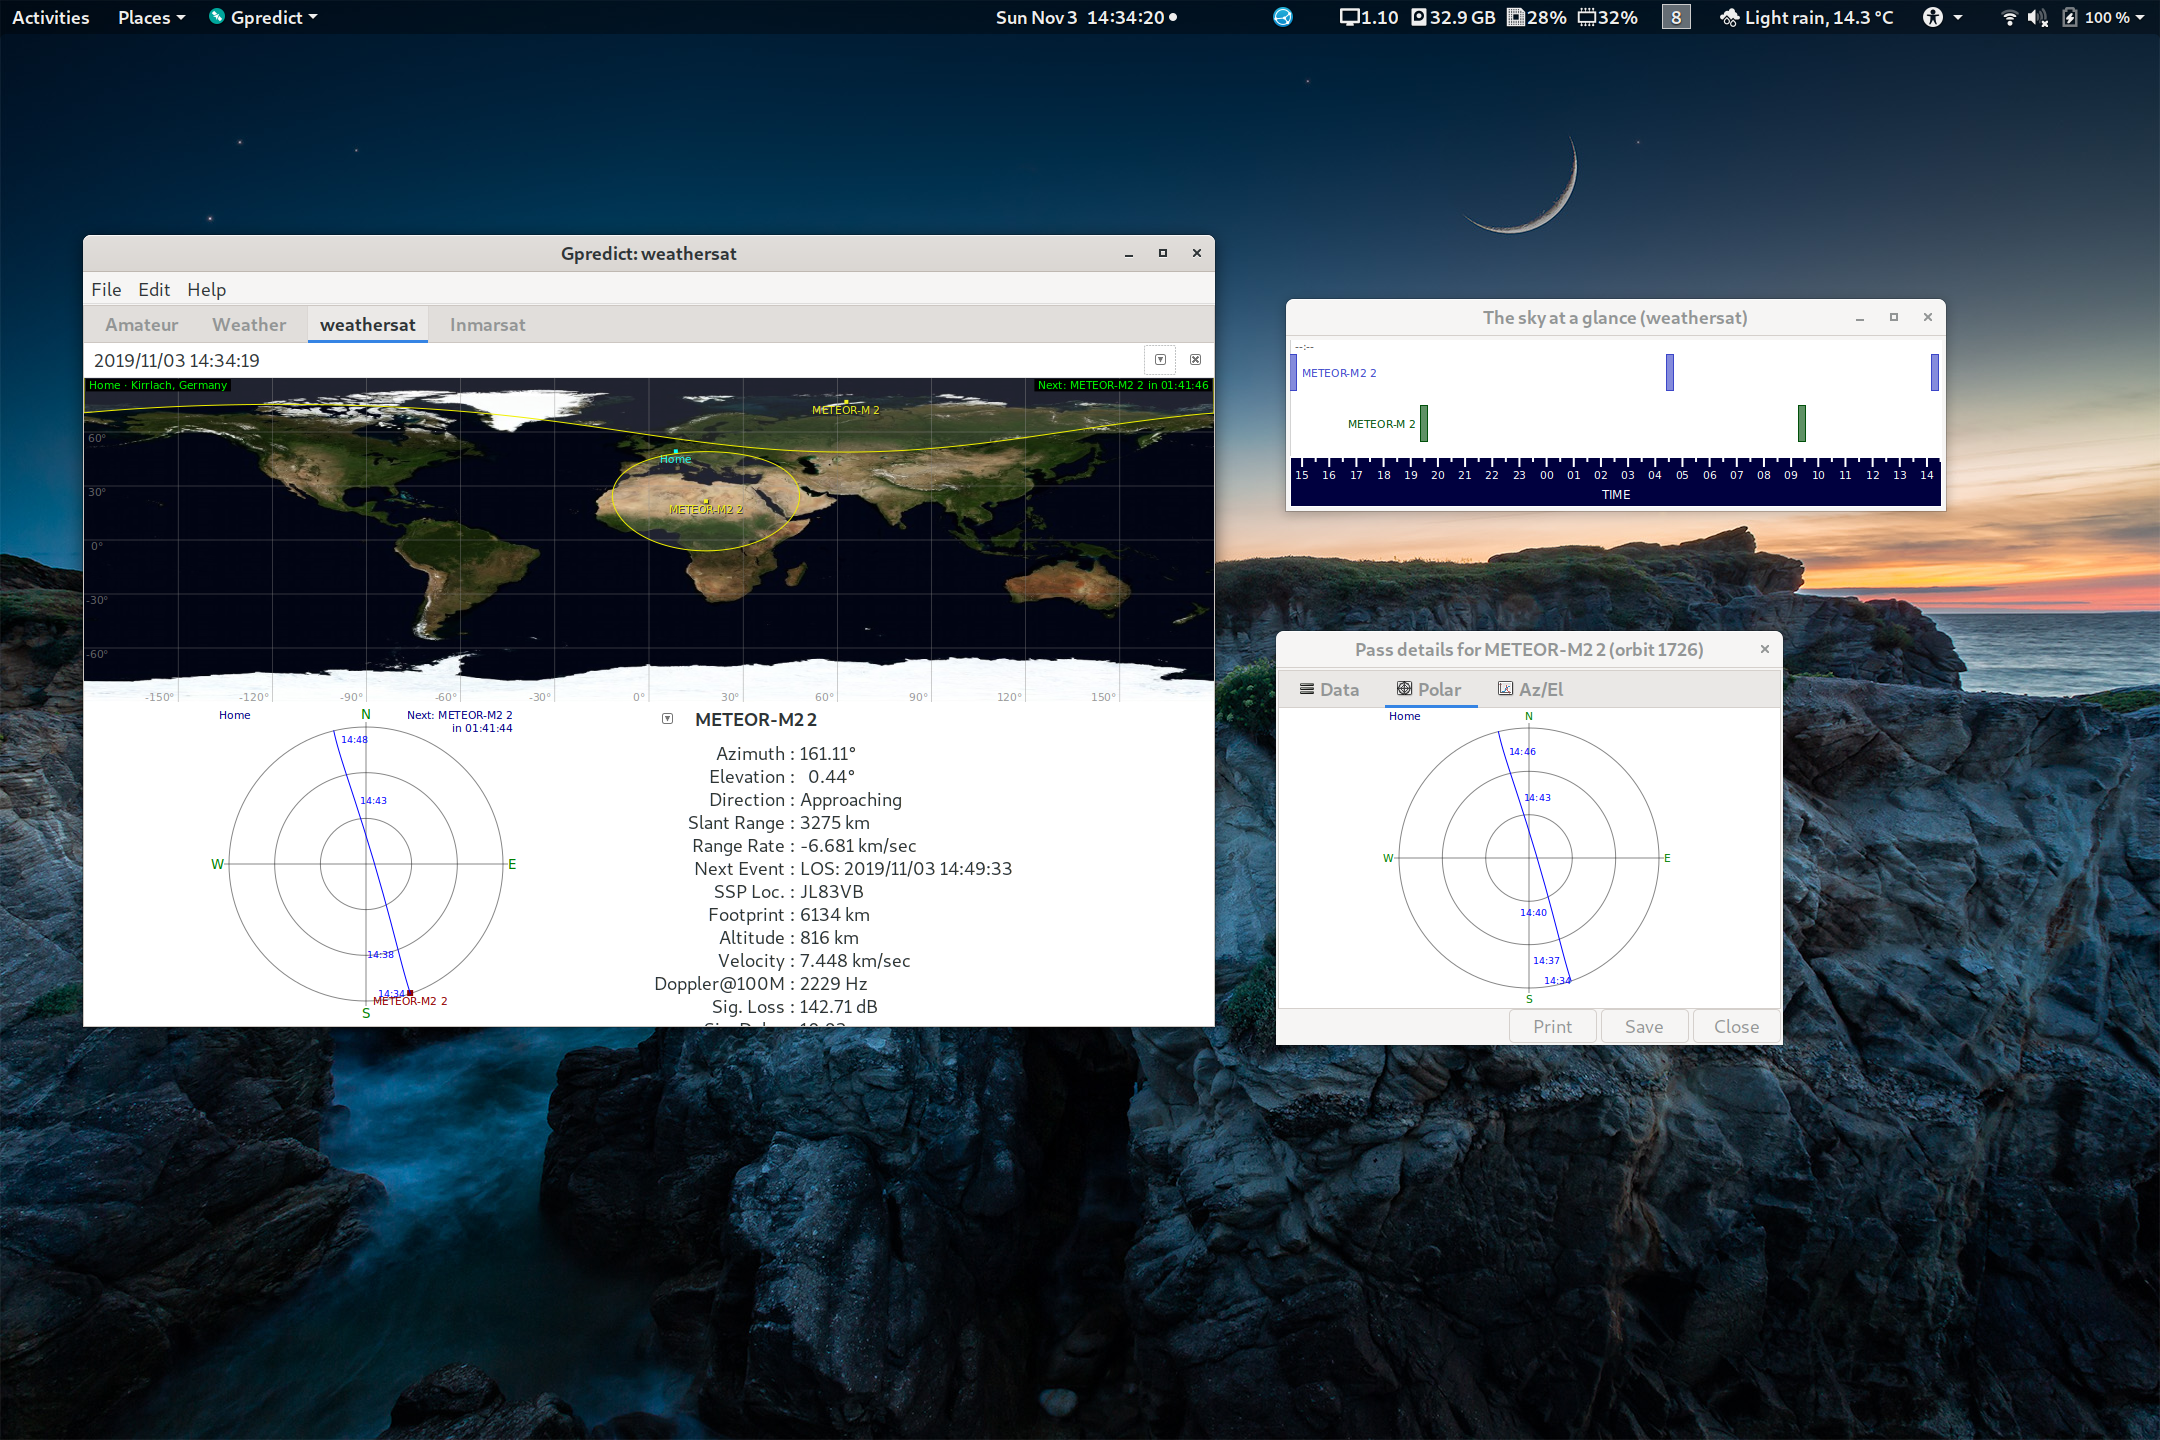Click the Save button in Pass details
This screenshot has height=1440, width=2160.
click(x=1644, y=1027)
